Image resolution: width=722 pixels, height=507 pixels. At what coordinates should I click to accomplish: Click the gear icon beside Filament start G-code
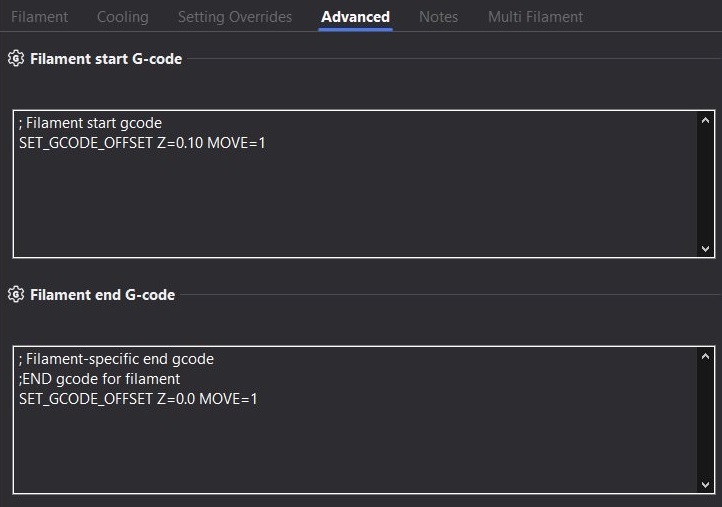click(x=15, y=59)
